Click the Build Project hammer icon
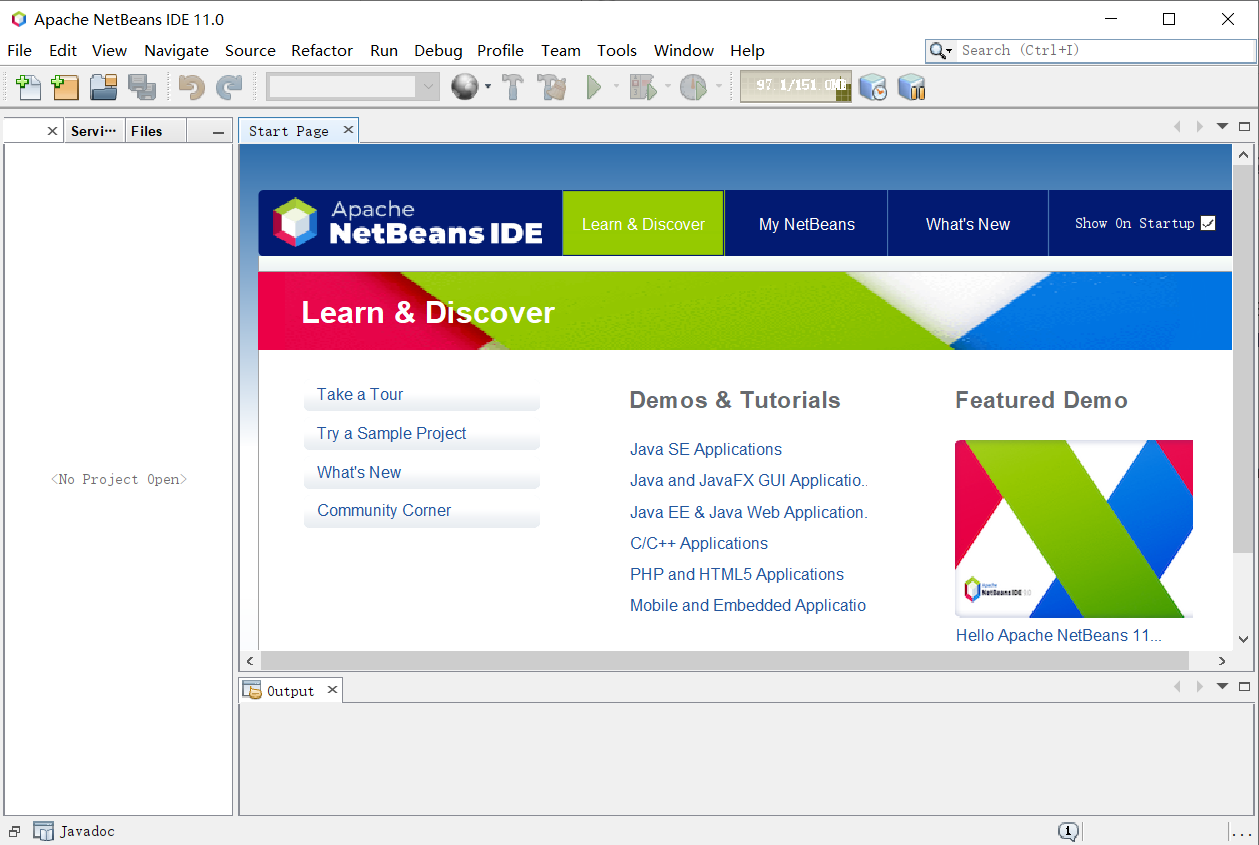Viewport: 1259px width, 845px height. (513, 87)
